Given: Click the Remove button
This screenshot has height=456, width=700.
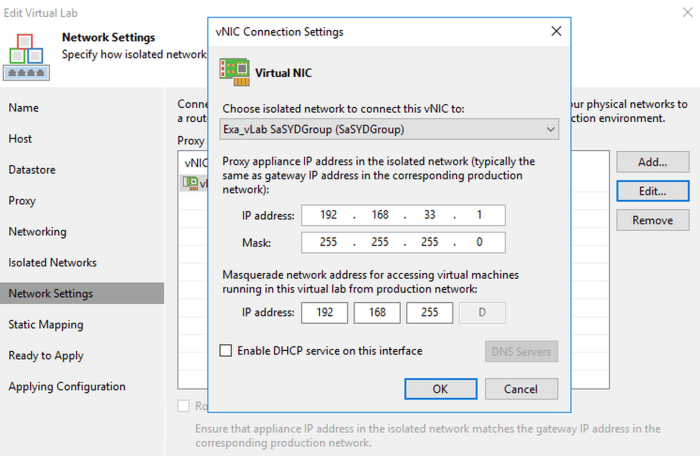Looking at the screenshot, I should (x=653, y=220).
